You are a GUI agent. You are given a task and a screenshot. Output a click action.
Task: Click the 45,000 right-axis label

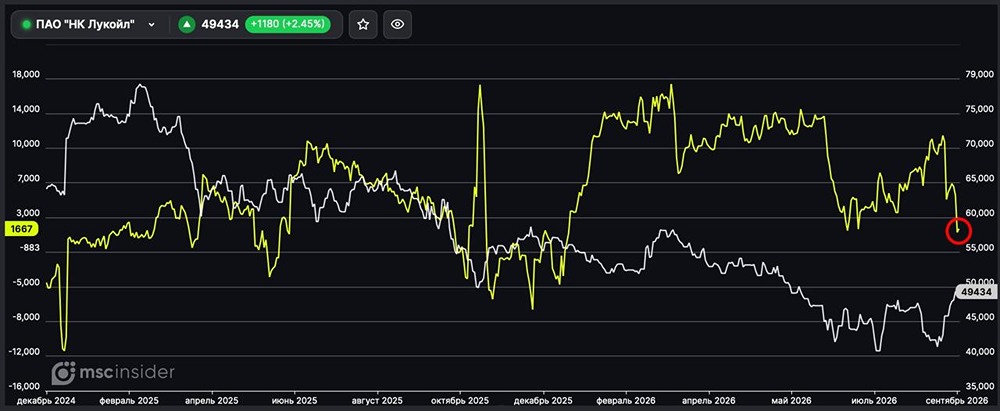980,317
